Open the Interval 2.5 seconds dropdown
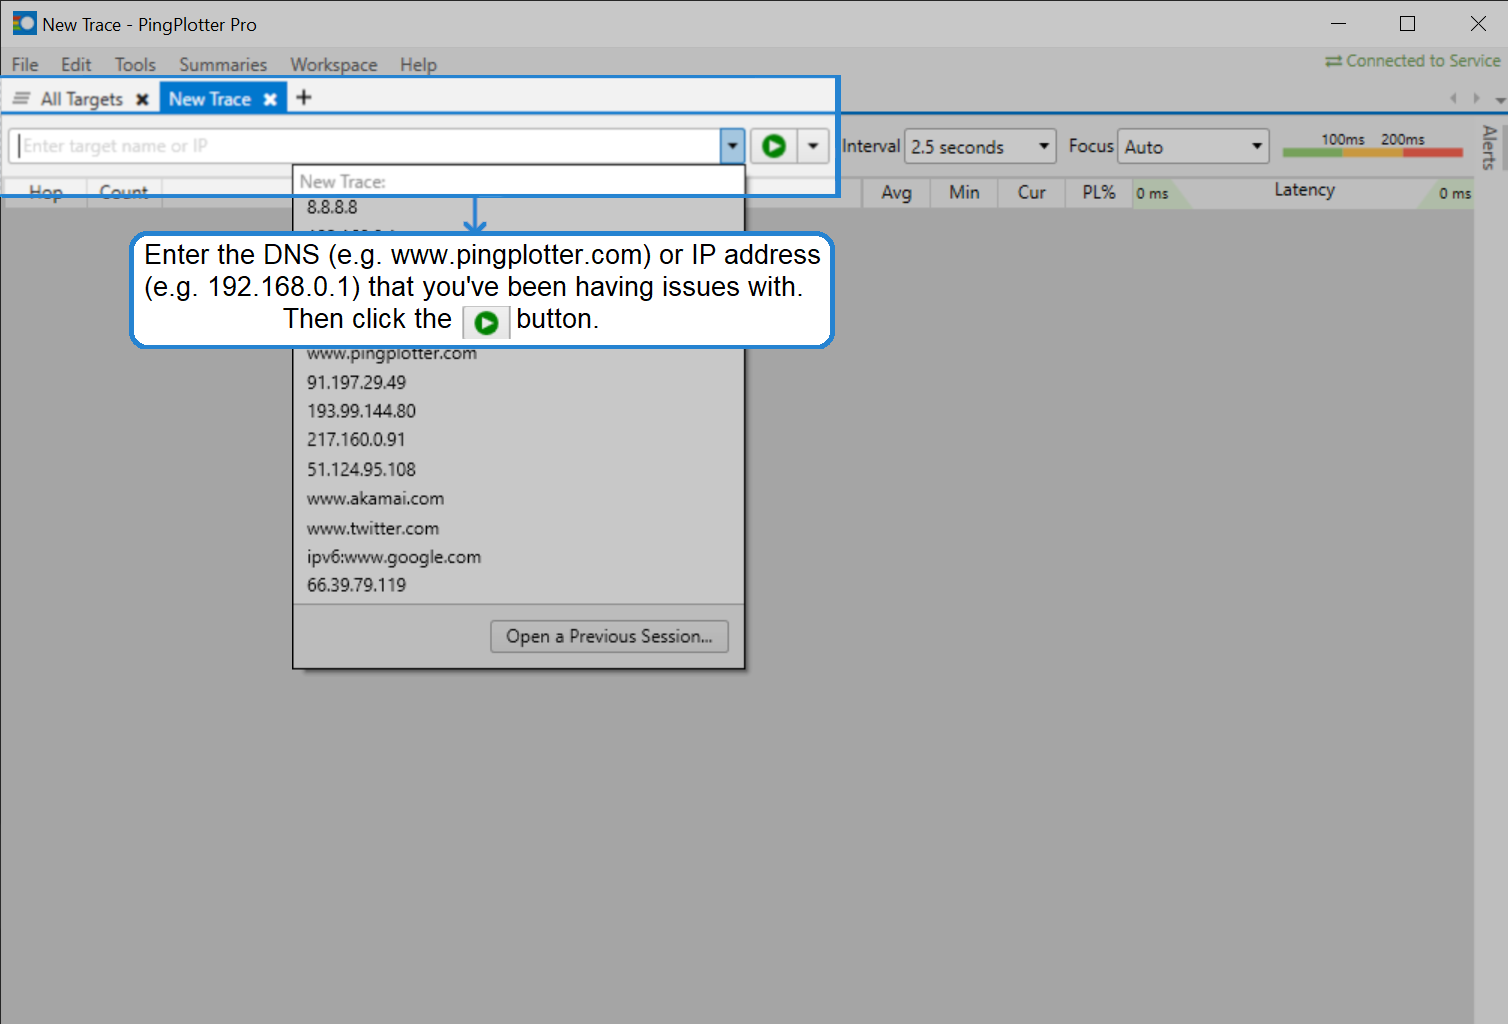Image resolution: width=1508 pixels, height=1024 pixels. [979, 147]
